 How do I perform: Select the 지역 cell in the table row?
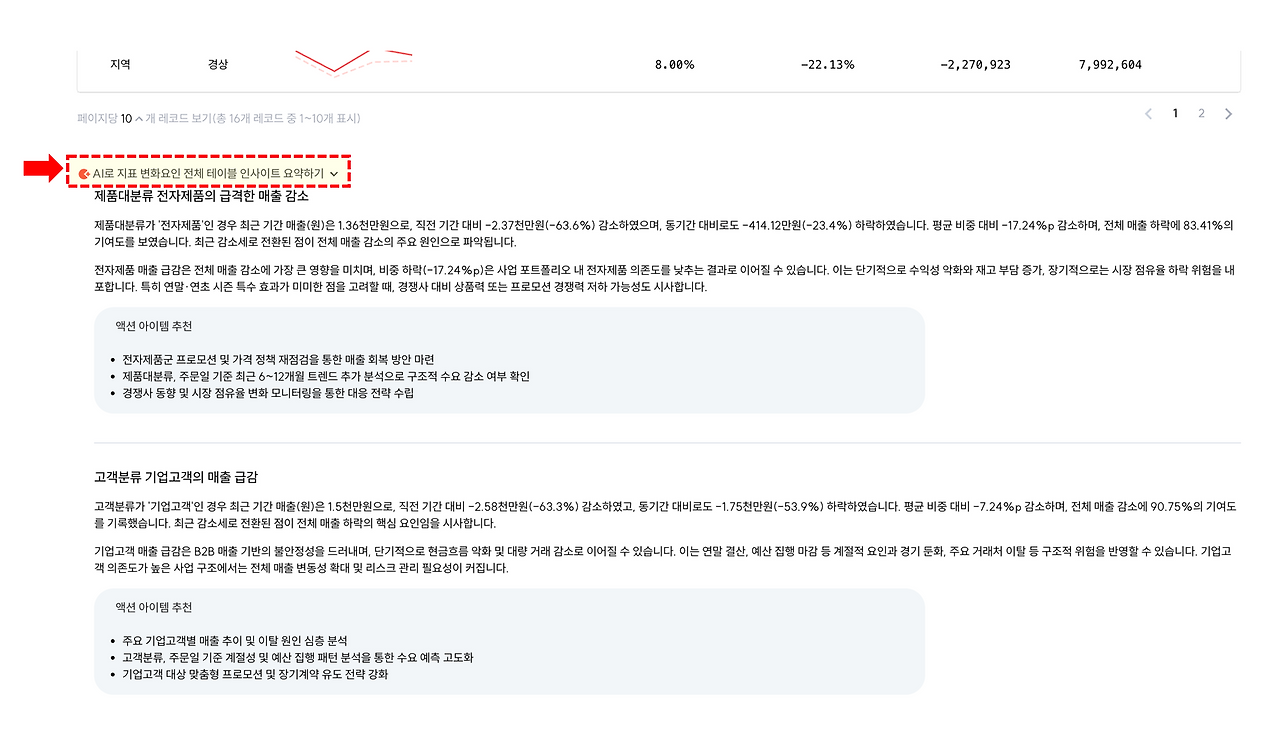[x=120, y=65]
